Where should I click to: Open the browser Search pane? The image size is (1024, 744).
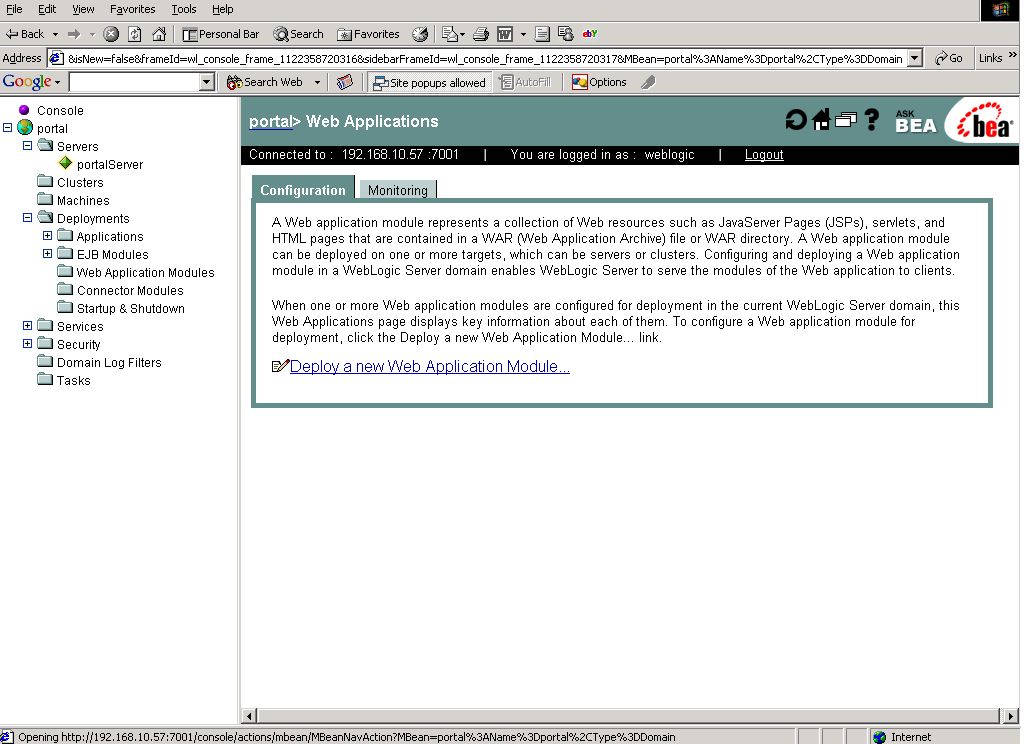point(298,34)
